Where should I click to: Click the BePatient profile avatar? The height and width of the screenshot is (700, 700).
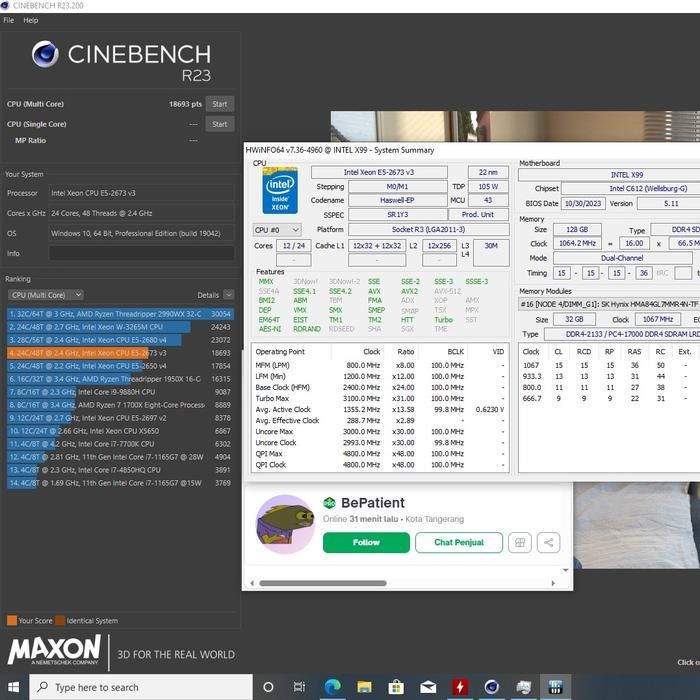click(x=285, y=525)
